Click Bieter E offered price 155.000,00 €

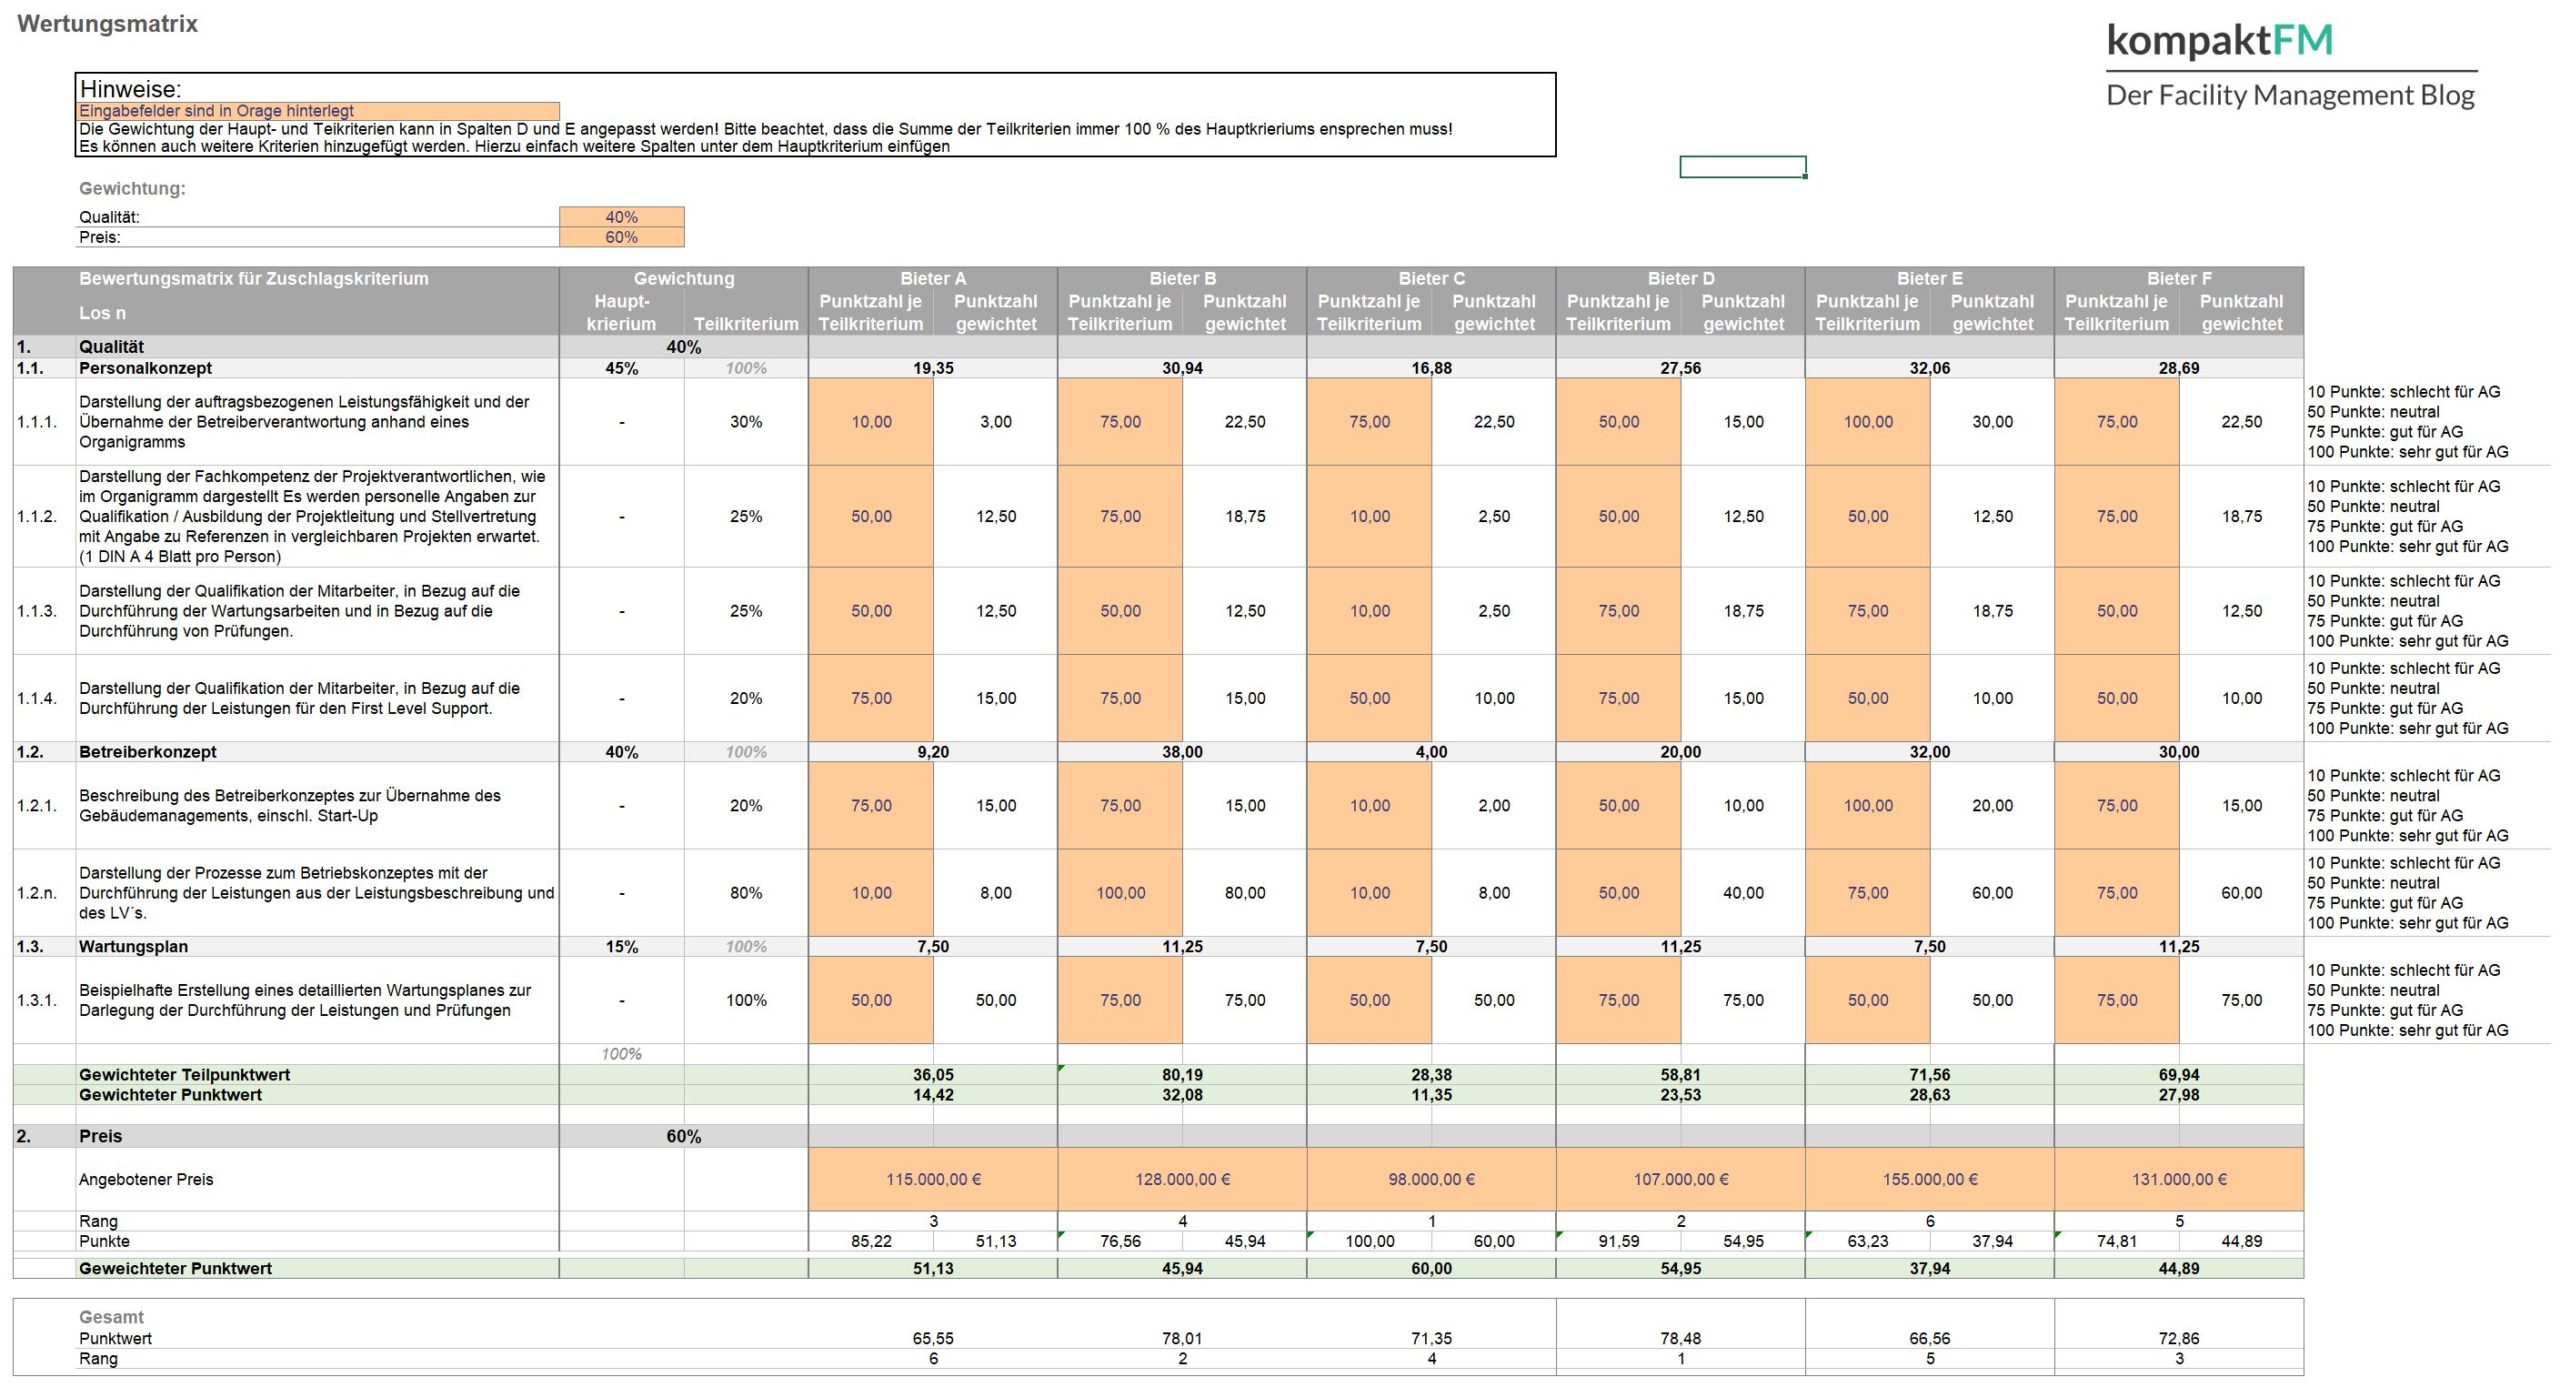1929,1179
